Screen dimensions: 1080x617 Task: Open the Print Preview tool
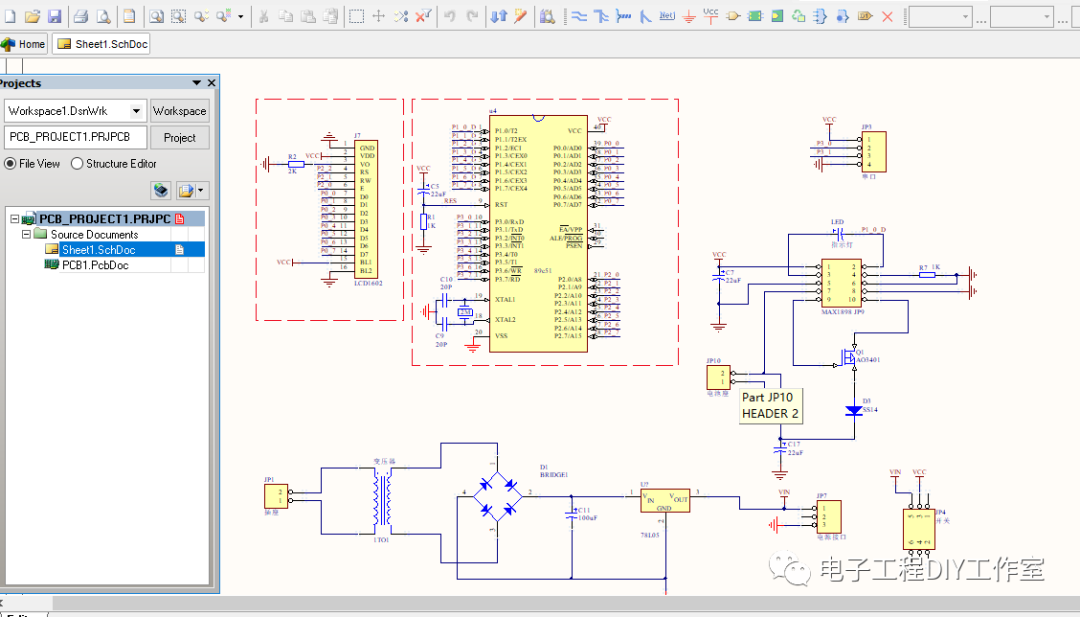coord(102,16)
